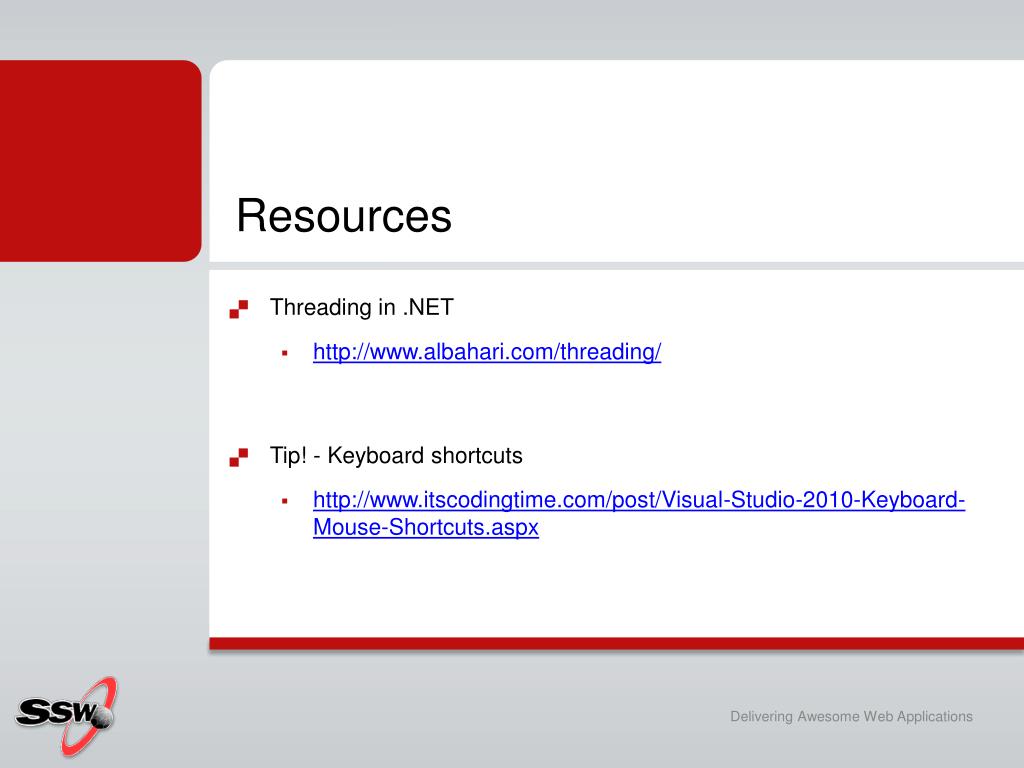This screenshot has width=1024, height=768.
Task: Open the itscodingtime Visual Studio shortcuts link
Action: 639,513
